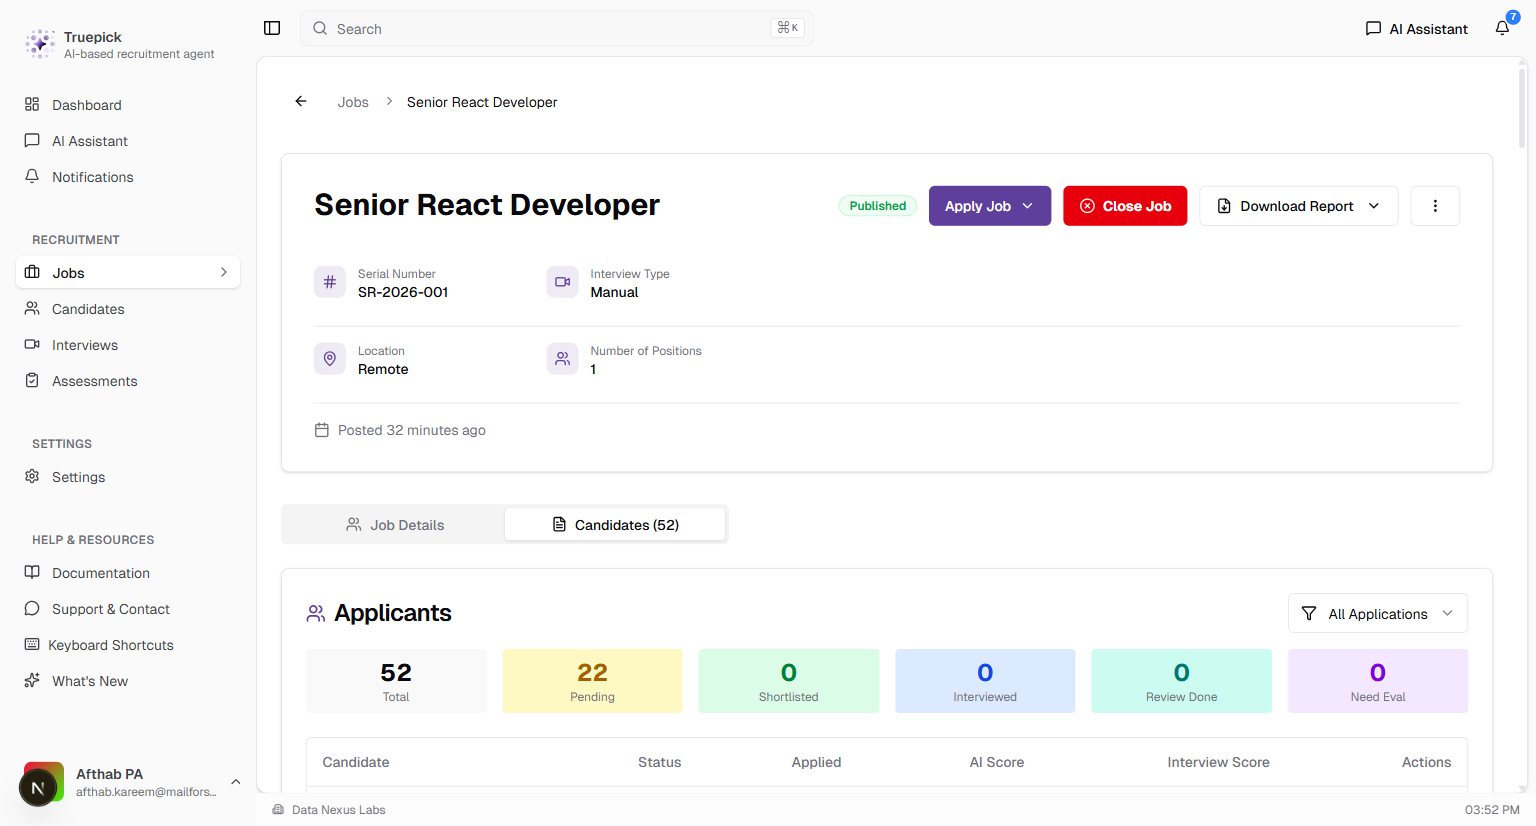Select the Candidates (52) tab
Screen dimensions: 1536x826
click(x=615, y=525)
